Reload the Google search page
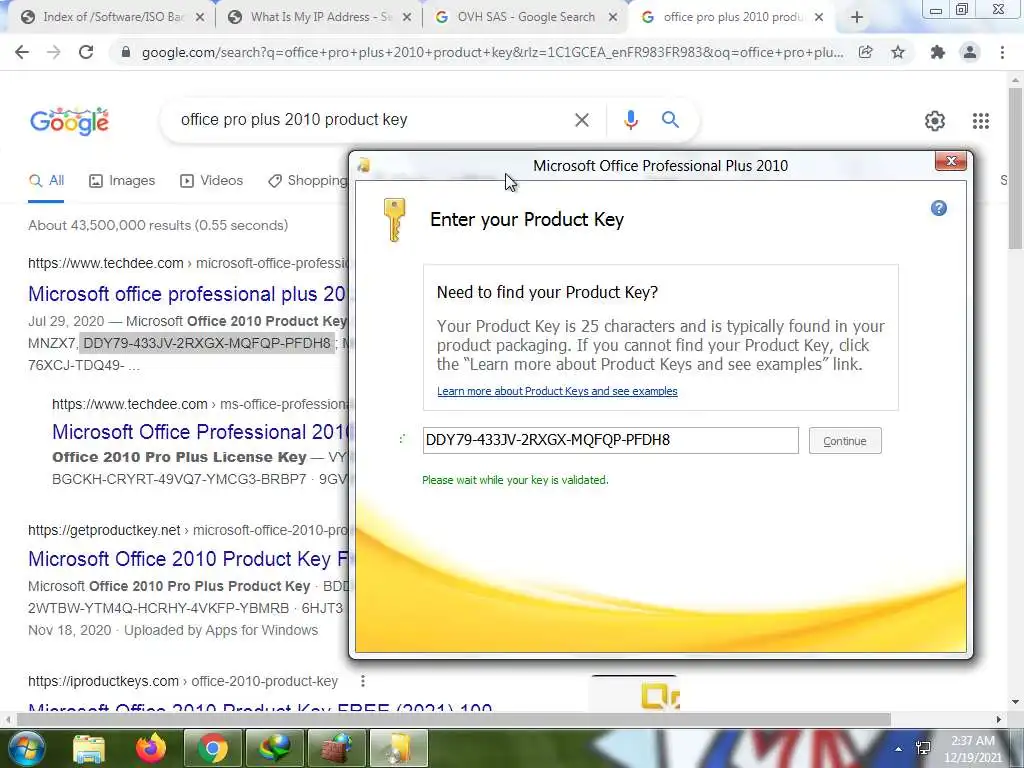The width and height of the screenshot is (1024, 768). point(86,52)
